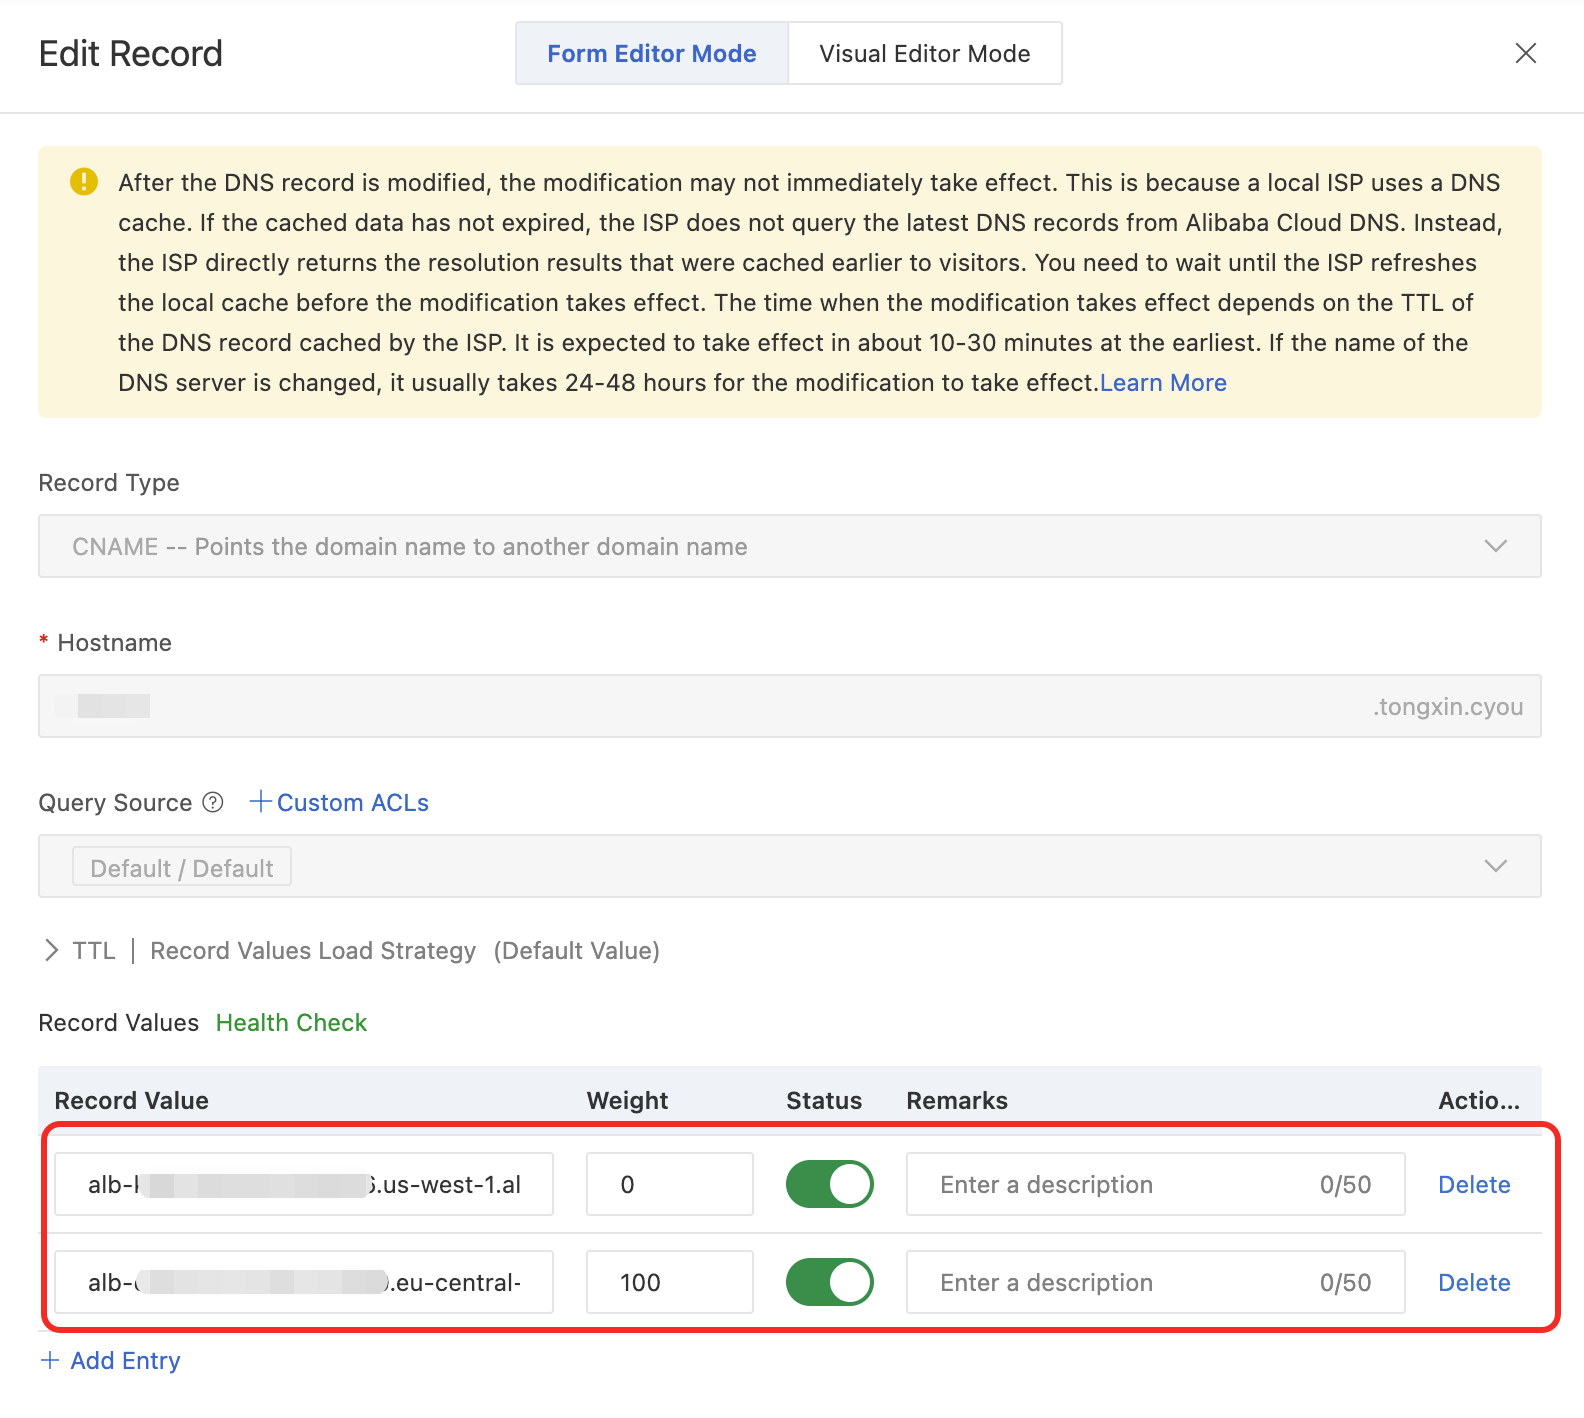Click the Query Source help icon
The width and height of the screenshot is (1584, 1418).
pos(213,802)
